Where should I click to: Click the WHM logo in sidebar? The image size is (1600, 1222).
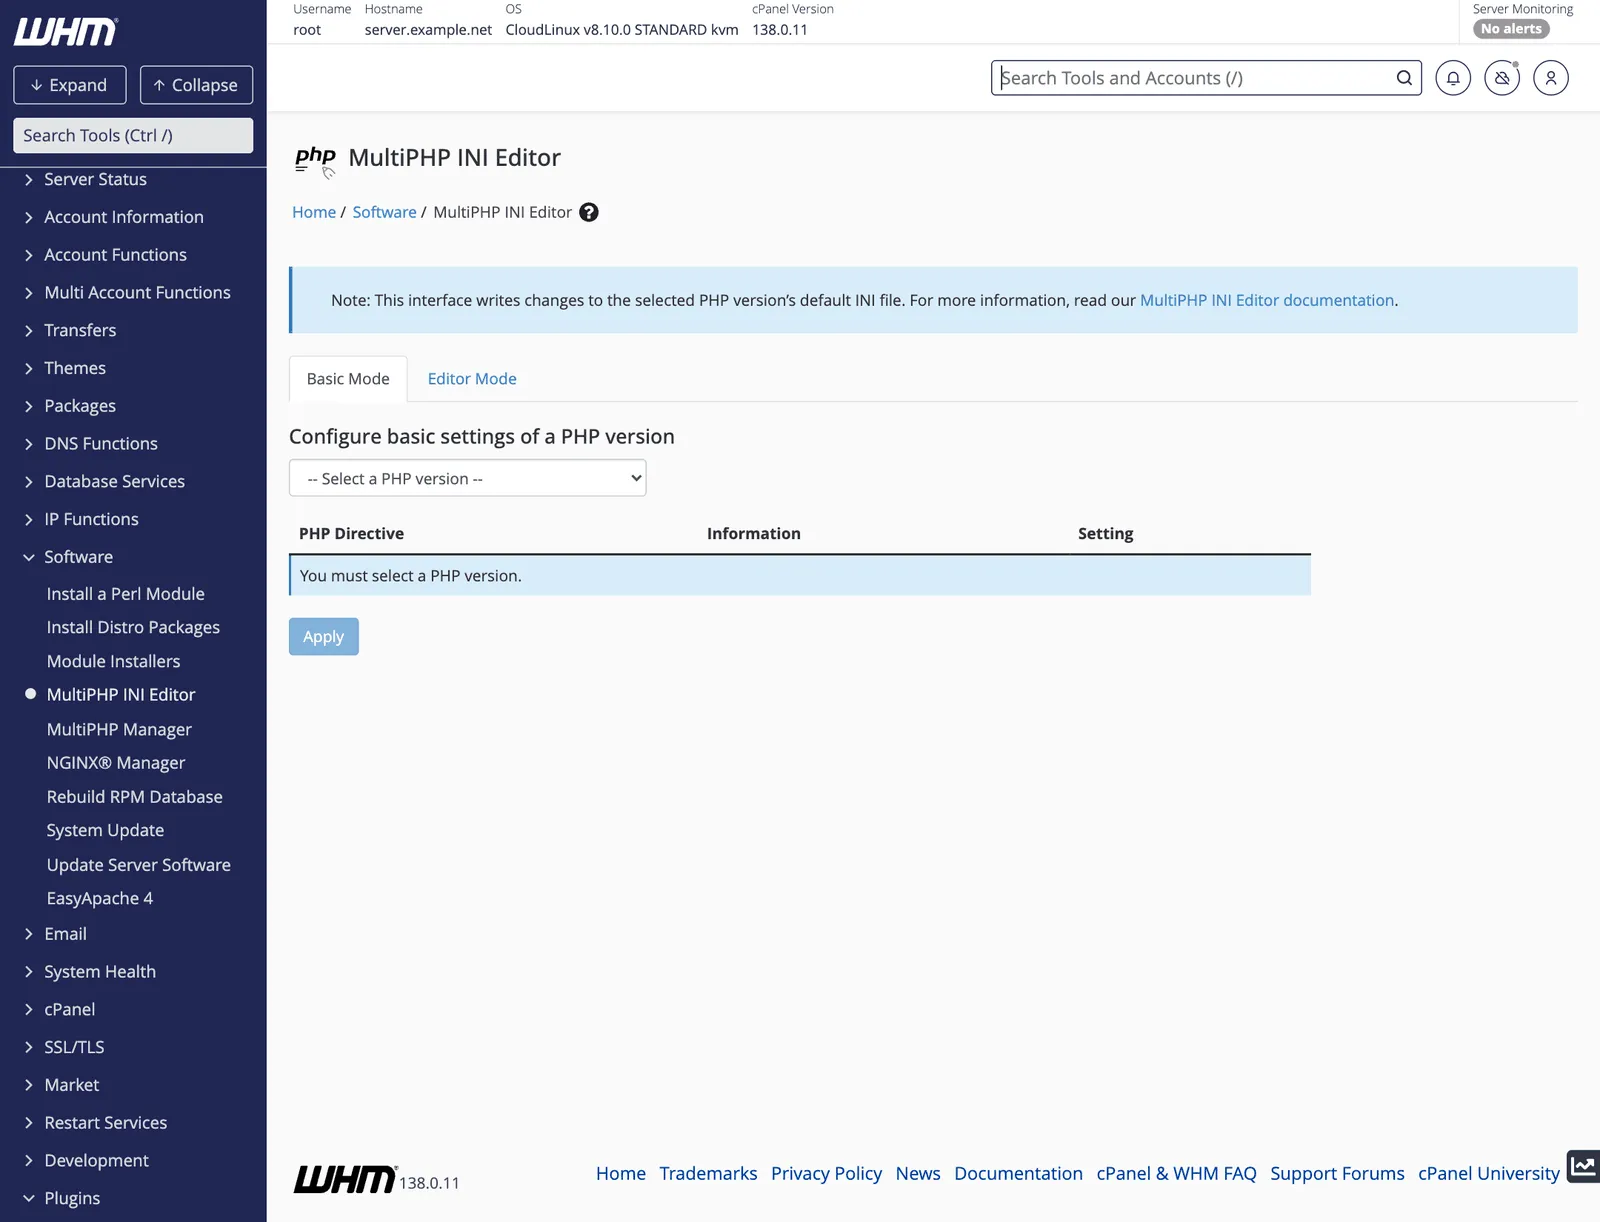pyautogui.click(x=66, y=32)
